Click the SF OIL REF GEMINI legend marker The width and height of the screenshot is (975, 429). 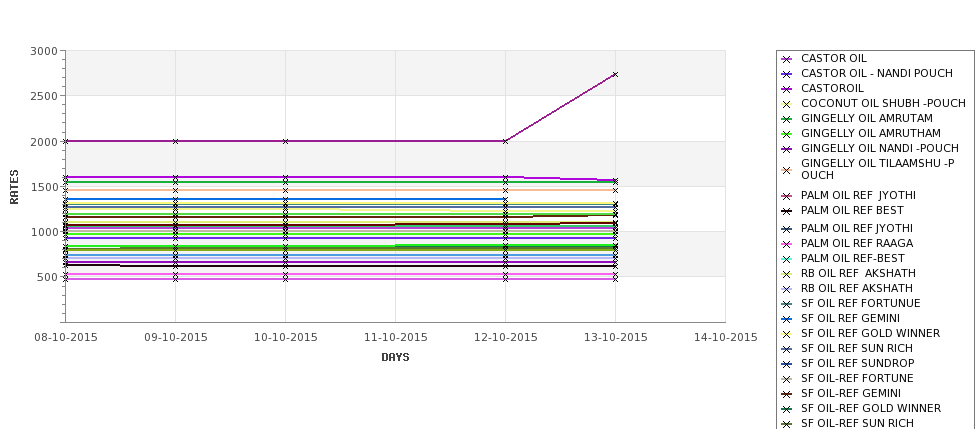coord(787,319)
